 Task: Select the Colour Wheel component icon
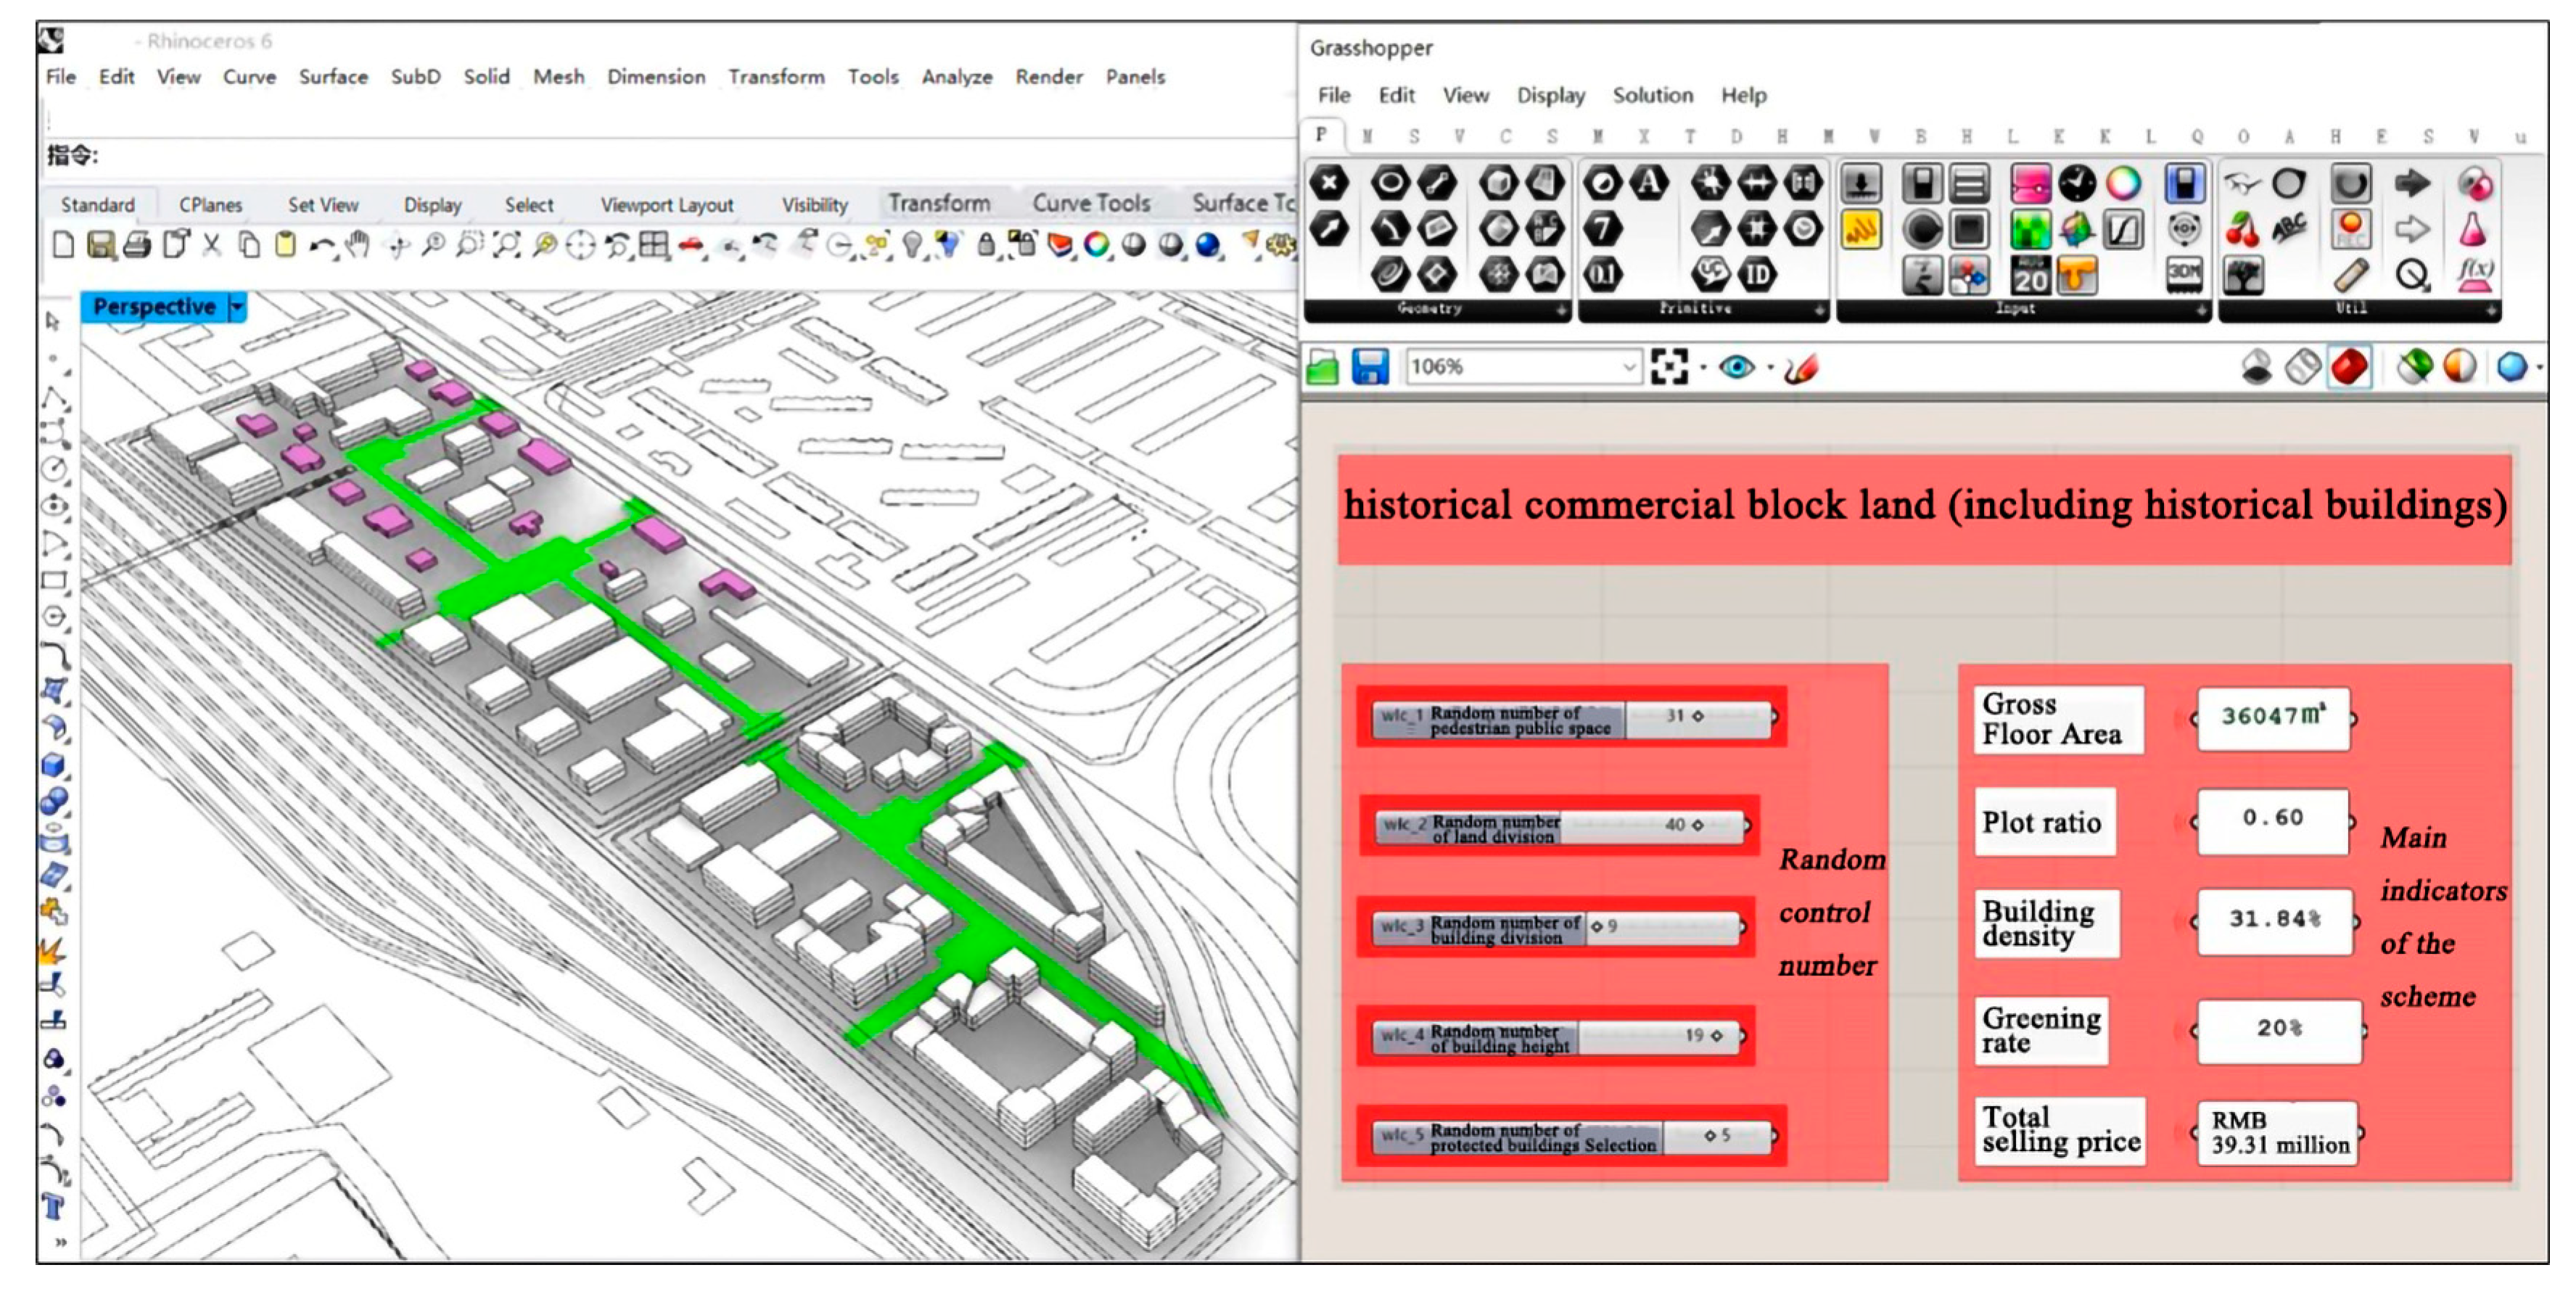[x=2123, y=184]
